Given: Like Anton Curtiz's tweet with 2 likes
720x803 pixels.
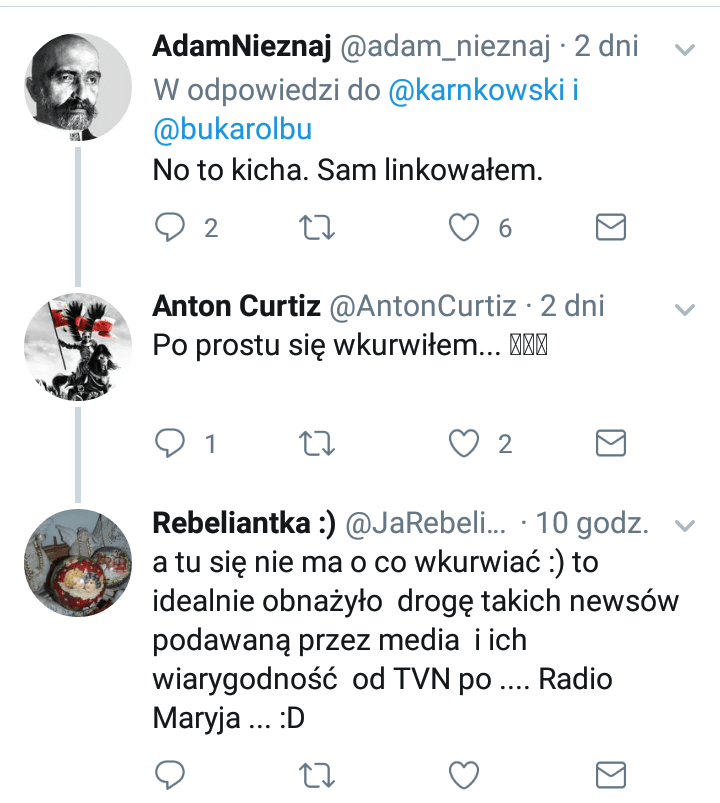Looking at the screenshot, I should pyautogui.click(x=464, y=443).
